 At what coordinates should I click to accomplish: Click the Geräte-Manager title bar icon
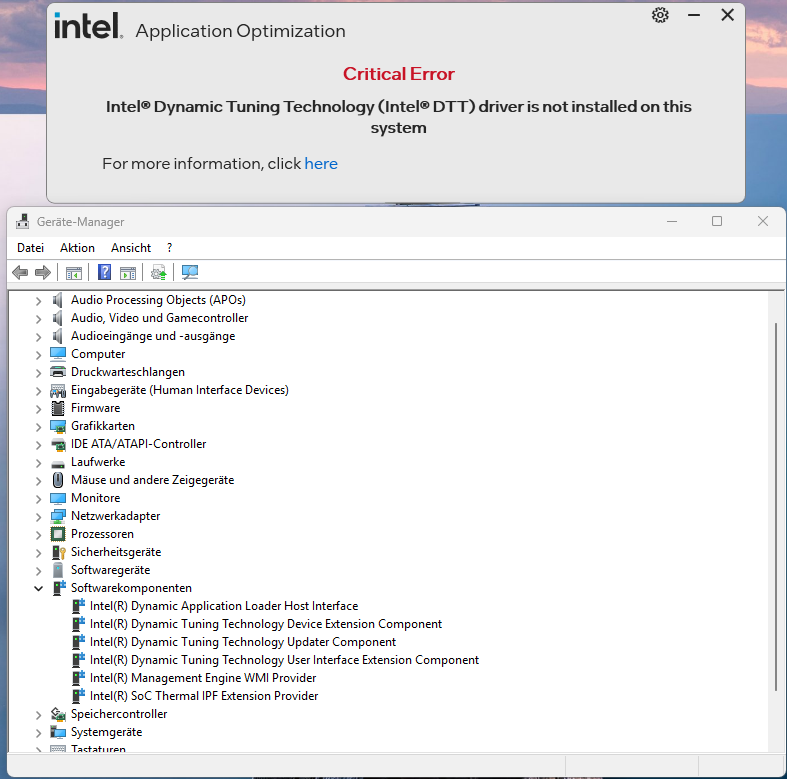[22, 221]
